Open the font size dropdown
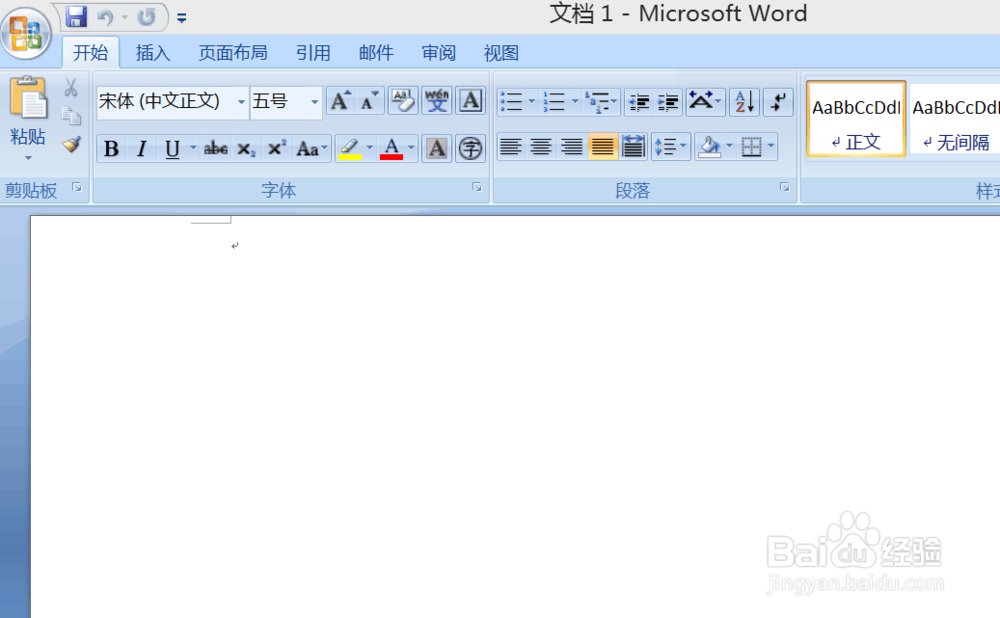Screen dimensions: 1000x618 313,102
